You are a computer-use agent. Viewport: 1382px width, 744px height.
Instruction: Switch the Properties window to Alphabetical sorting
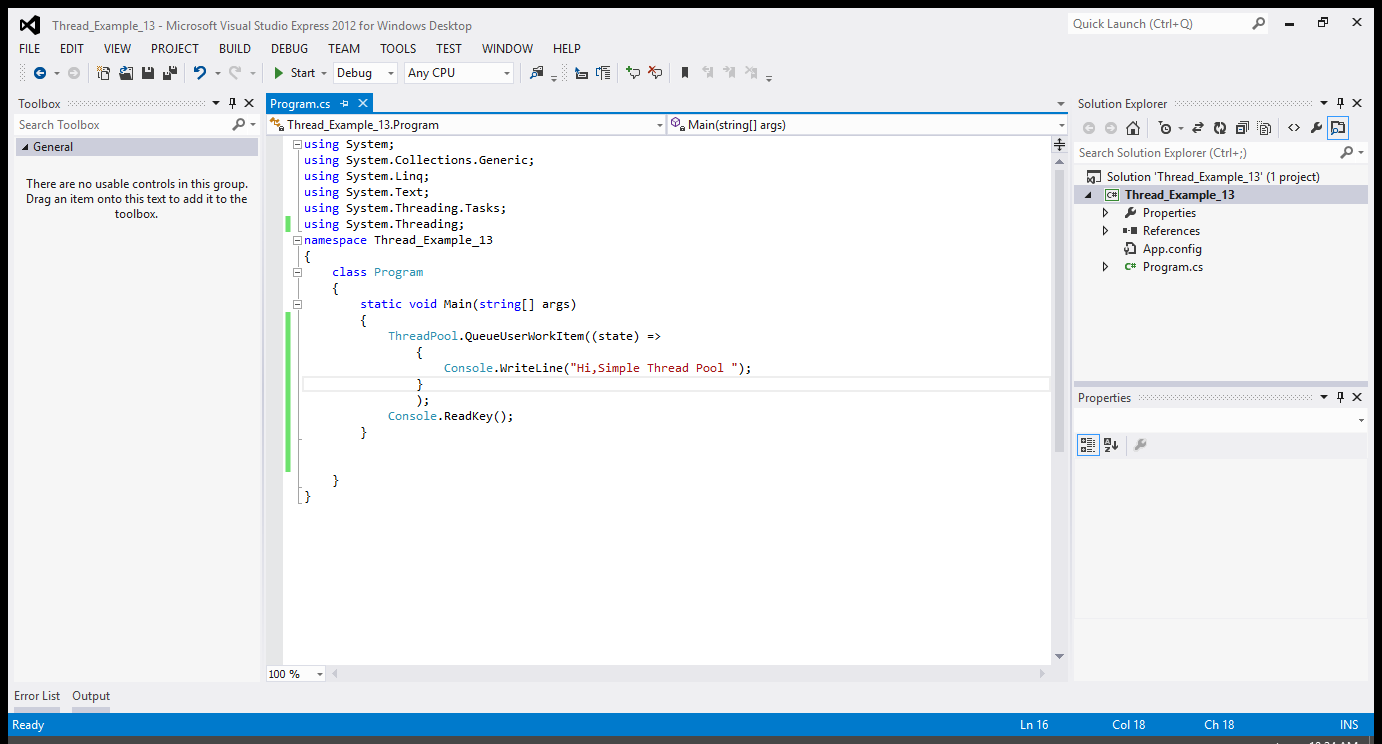(1111, 445)
